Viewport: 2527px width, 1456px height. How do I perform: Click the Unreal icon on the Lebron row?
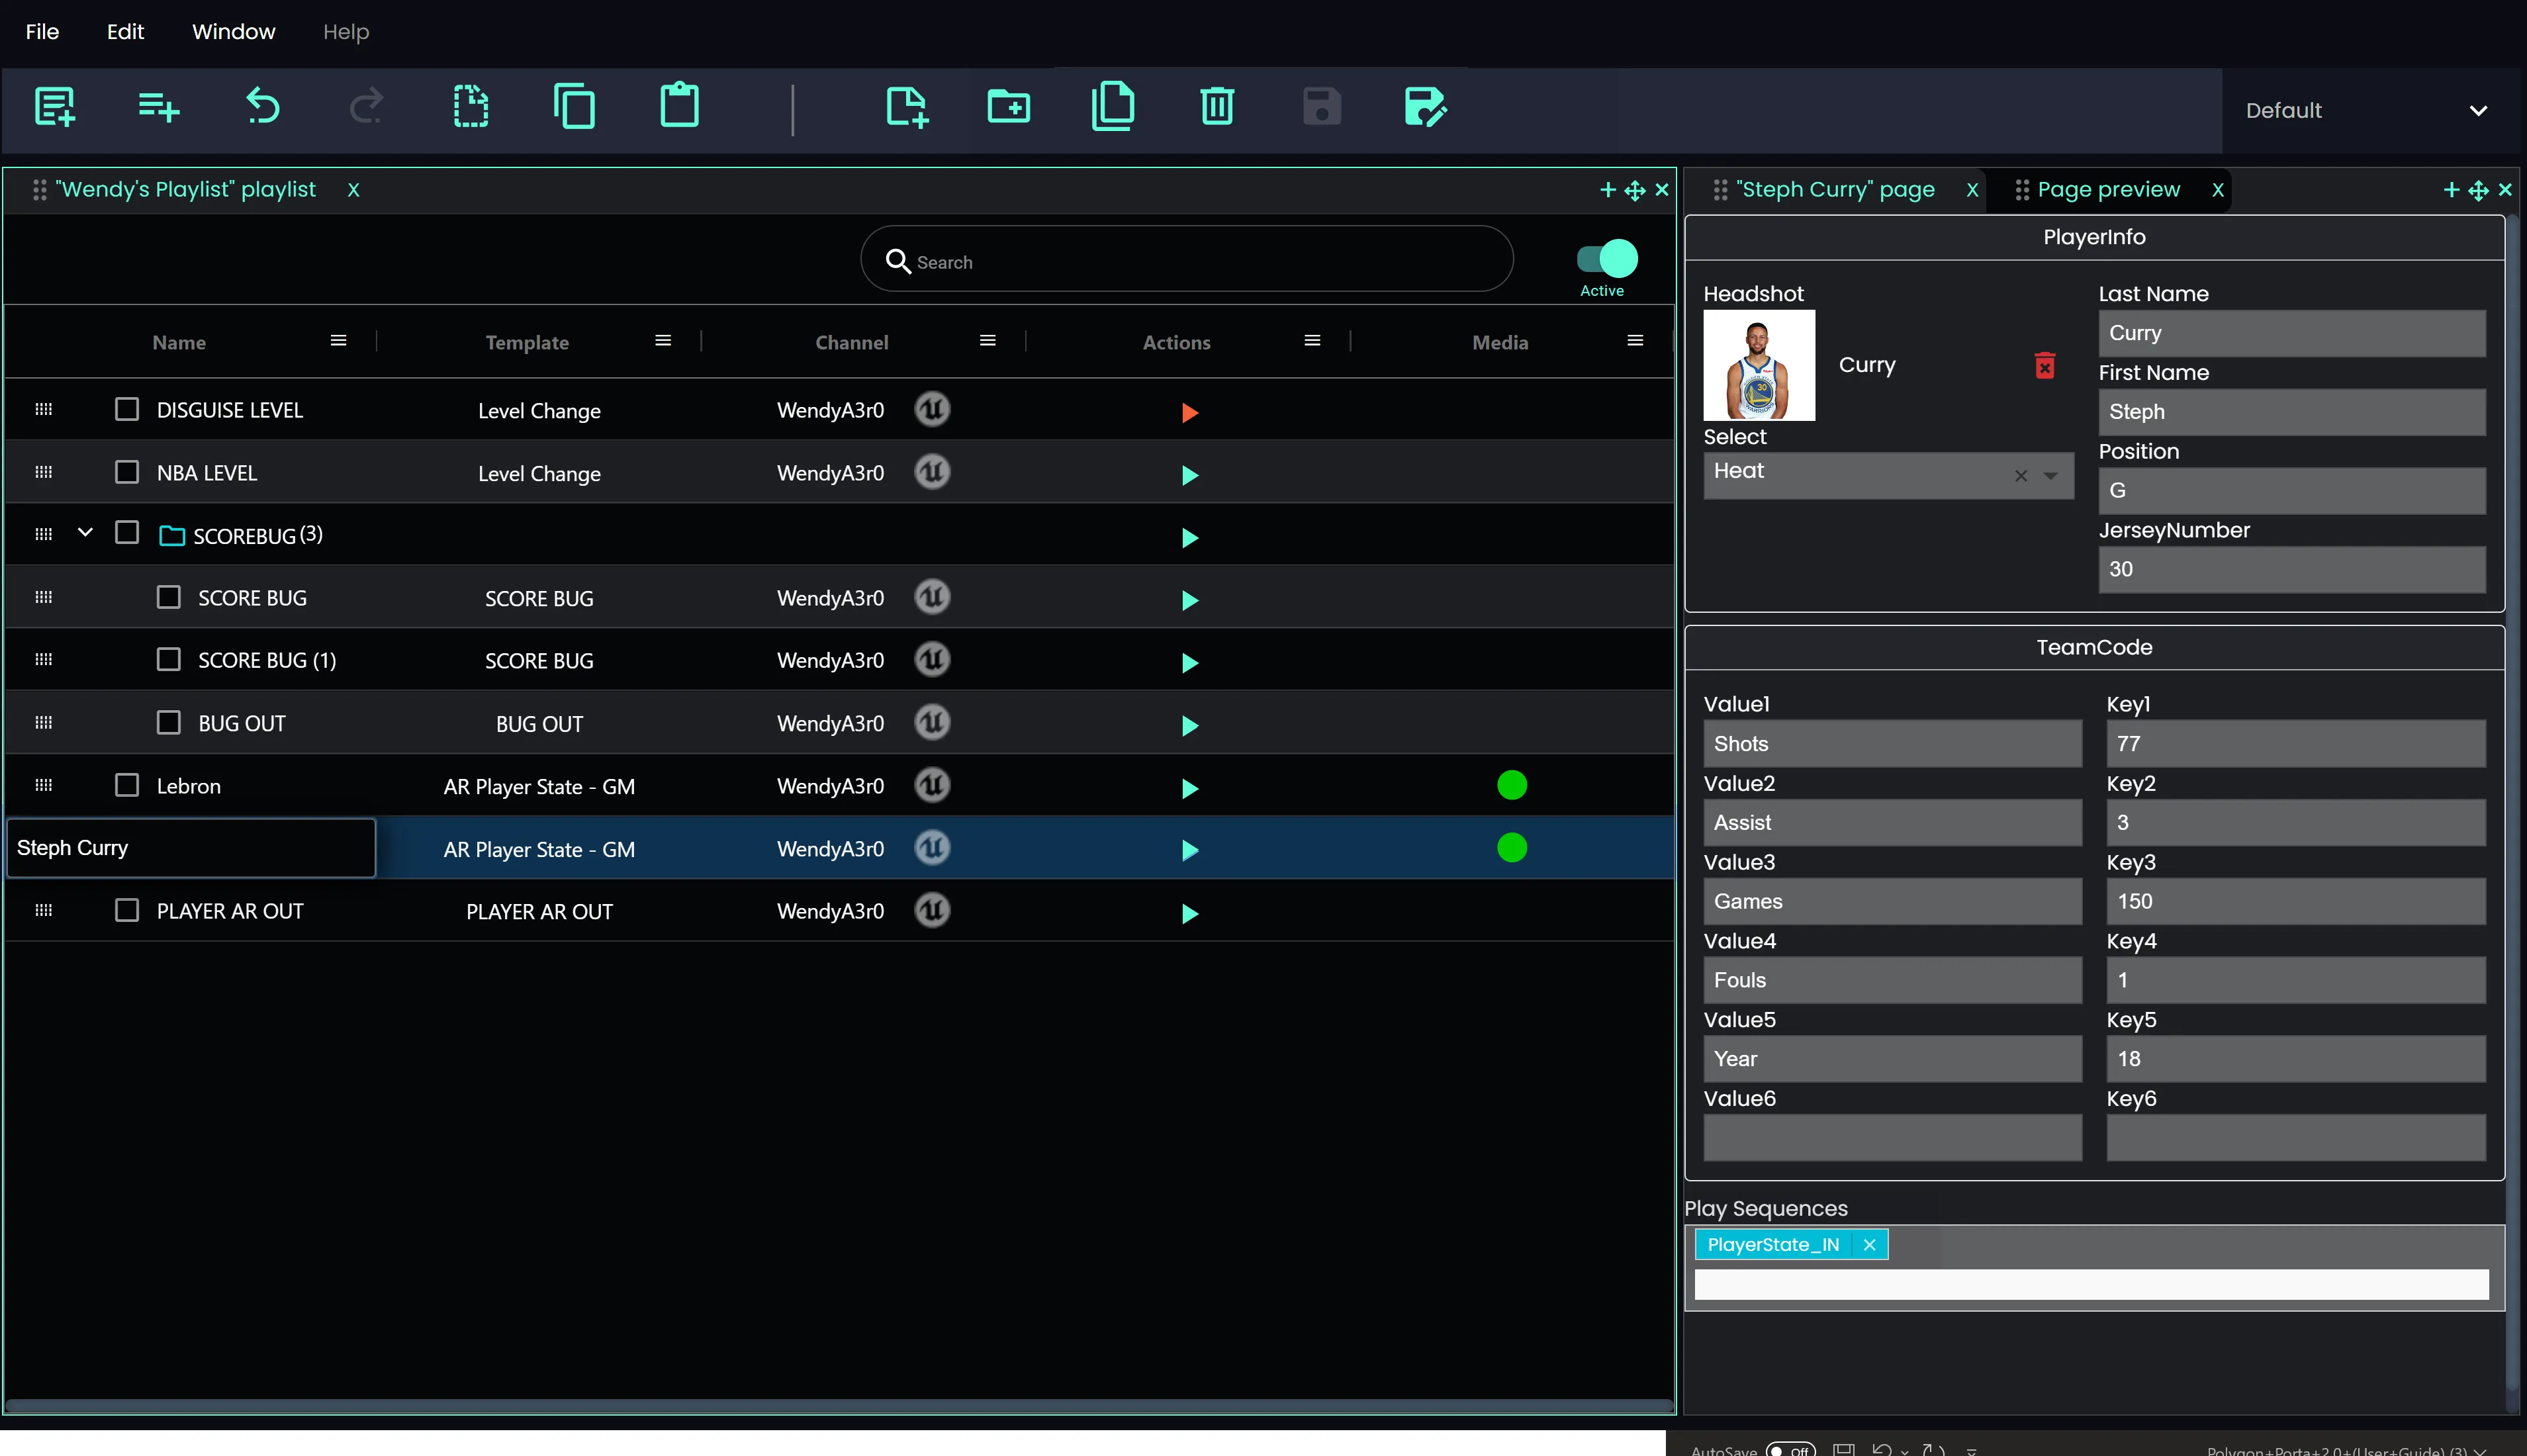(x=932, y=786)
